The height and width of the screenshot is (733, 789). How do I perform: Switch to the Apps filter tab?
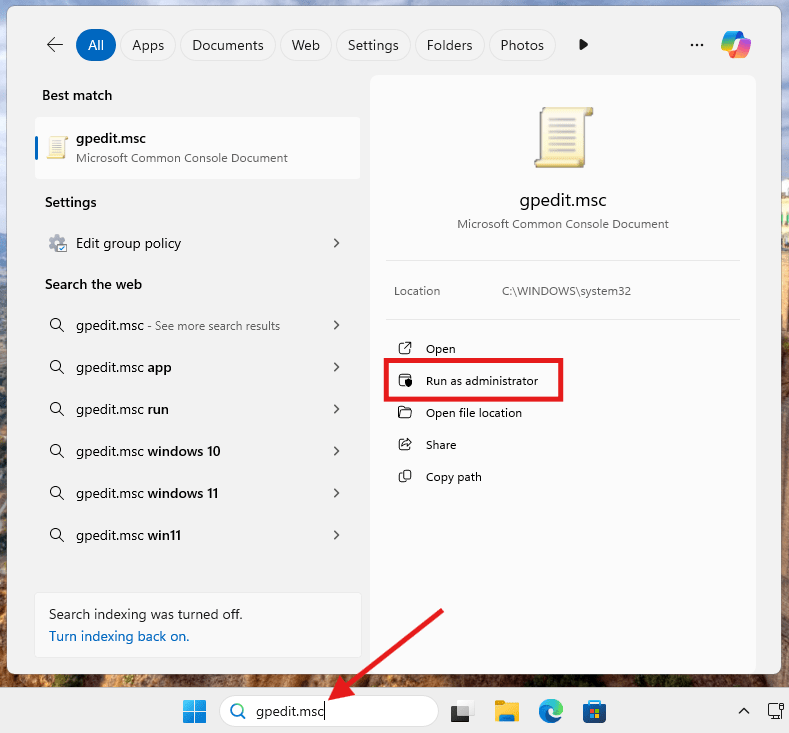pyautogui.click(x=148, y=45)
